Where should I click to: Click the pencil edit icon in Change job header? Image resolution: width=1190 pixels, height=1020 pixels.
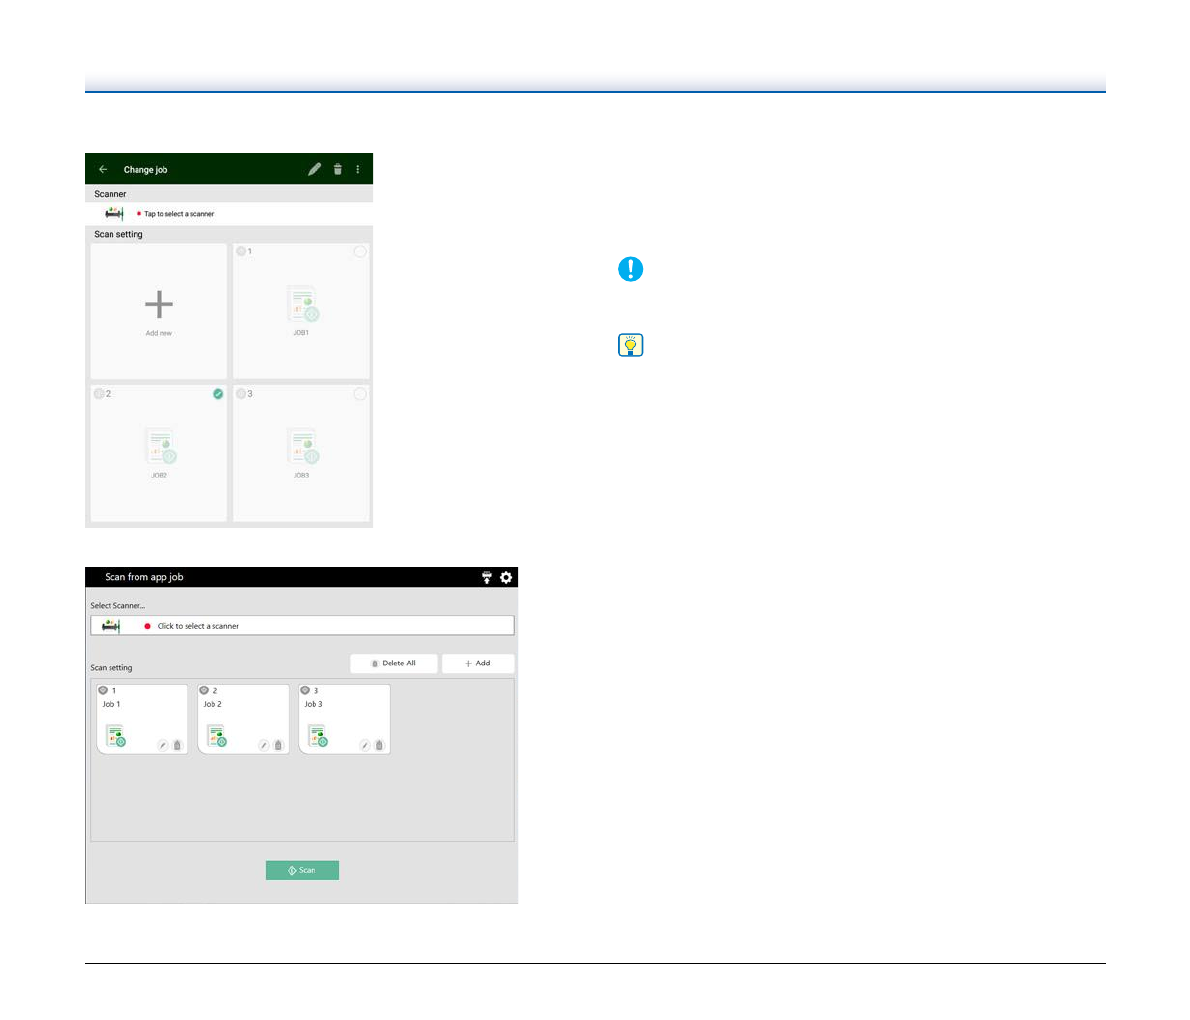[314, 170]
